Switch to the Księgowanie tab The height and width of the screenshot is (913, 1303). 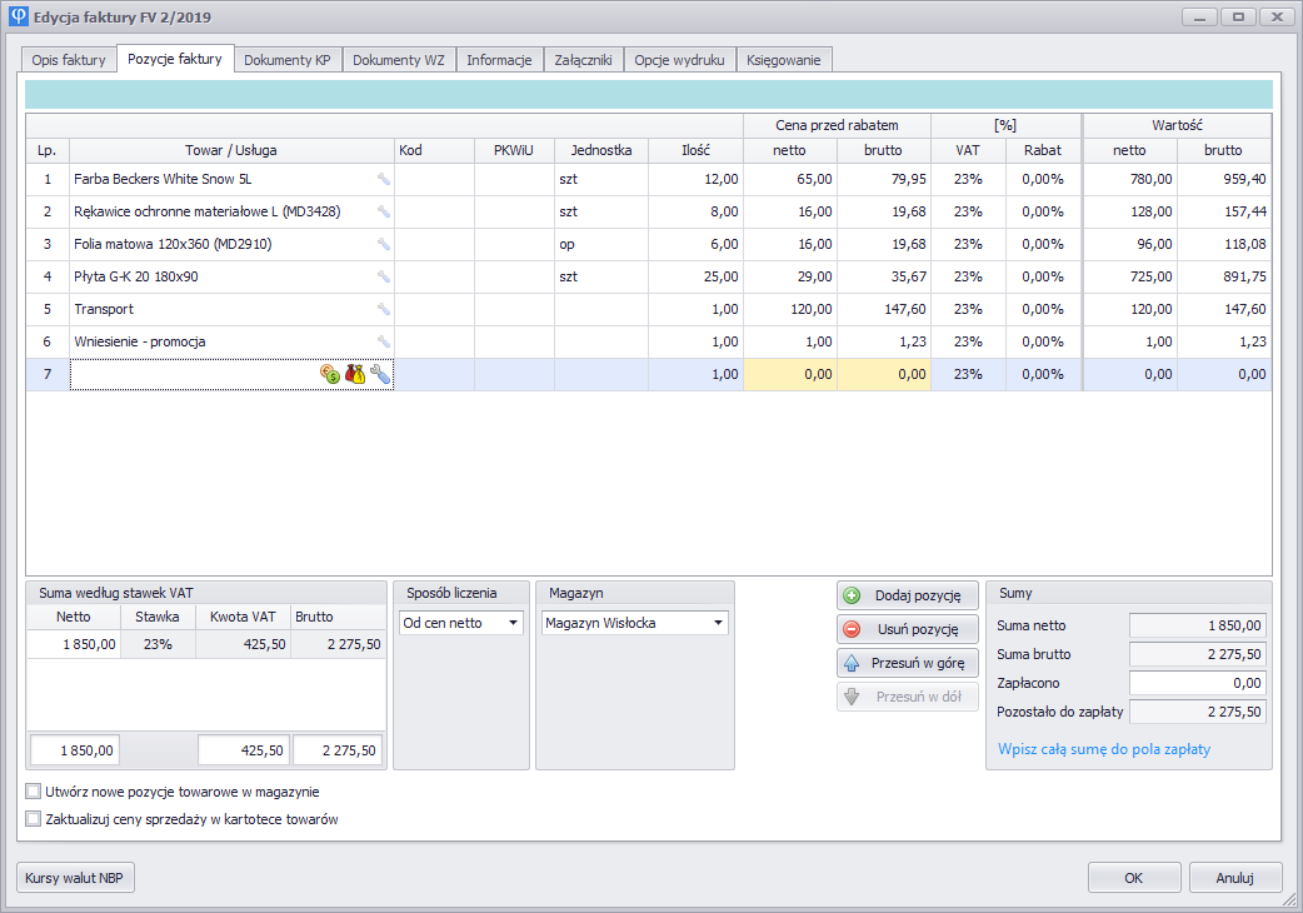pos(783,60)
